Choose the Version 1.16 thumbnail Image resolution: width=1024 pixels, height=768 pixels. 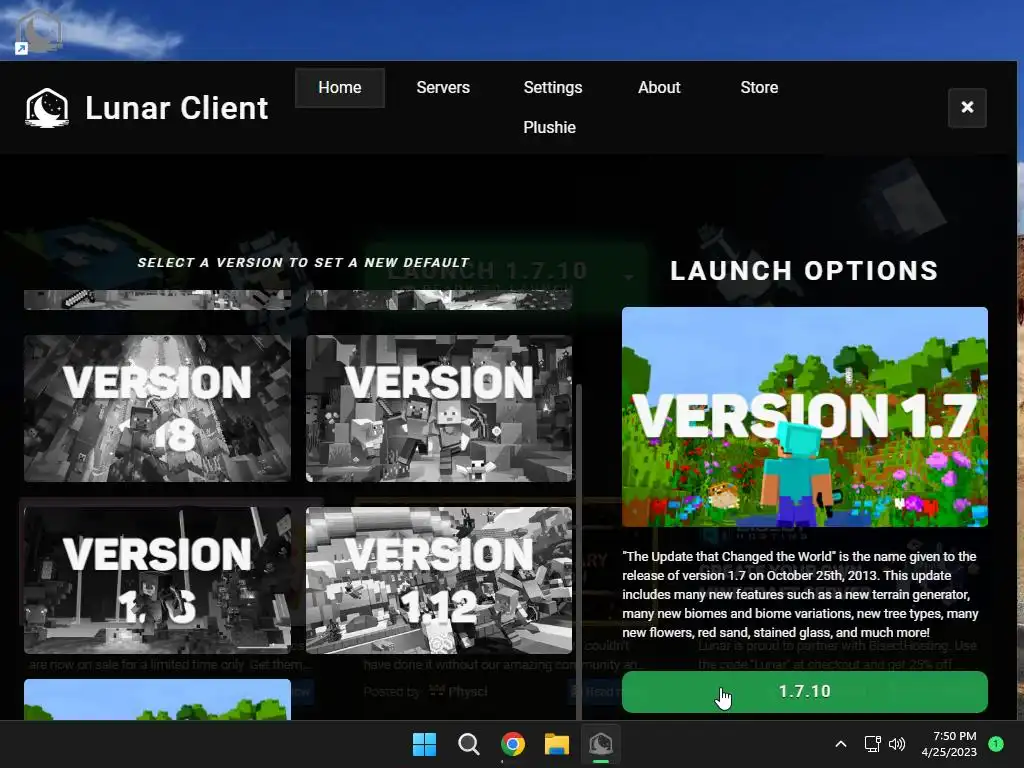coord(157,580)
